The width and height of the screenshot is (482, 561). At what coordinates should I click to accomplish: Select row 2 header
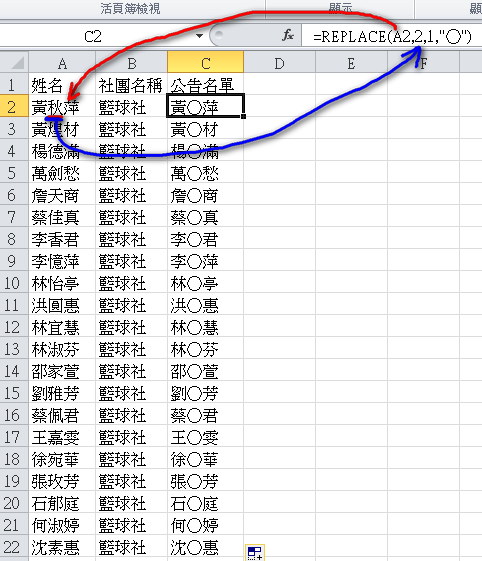14,106
